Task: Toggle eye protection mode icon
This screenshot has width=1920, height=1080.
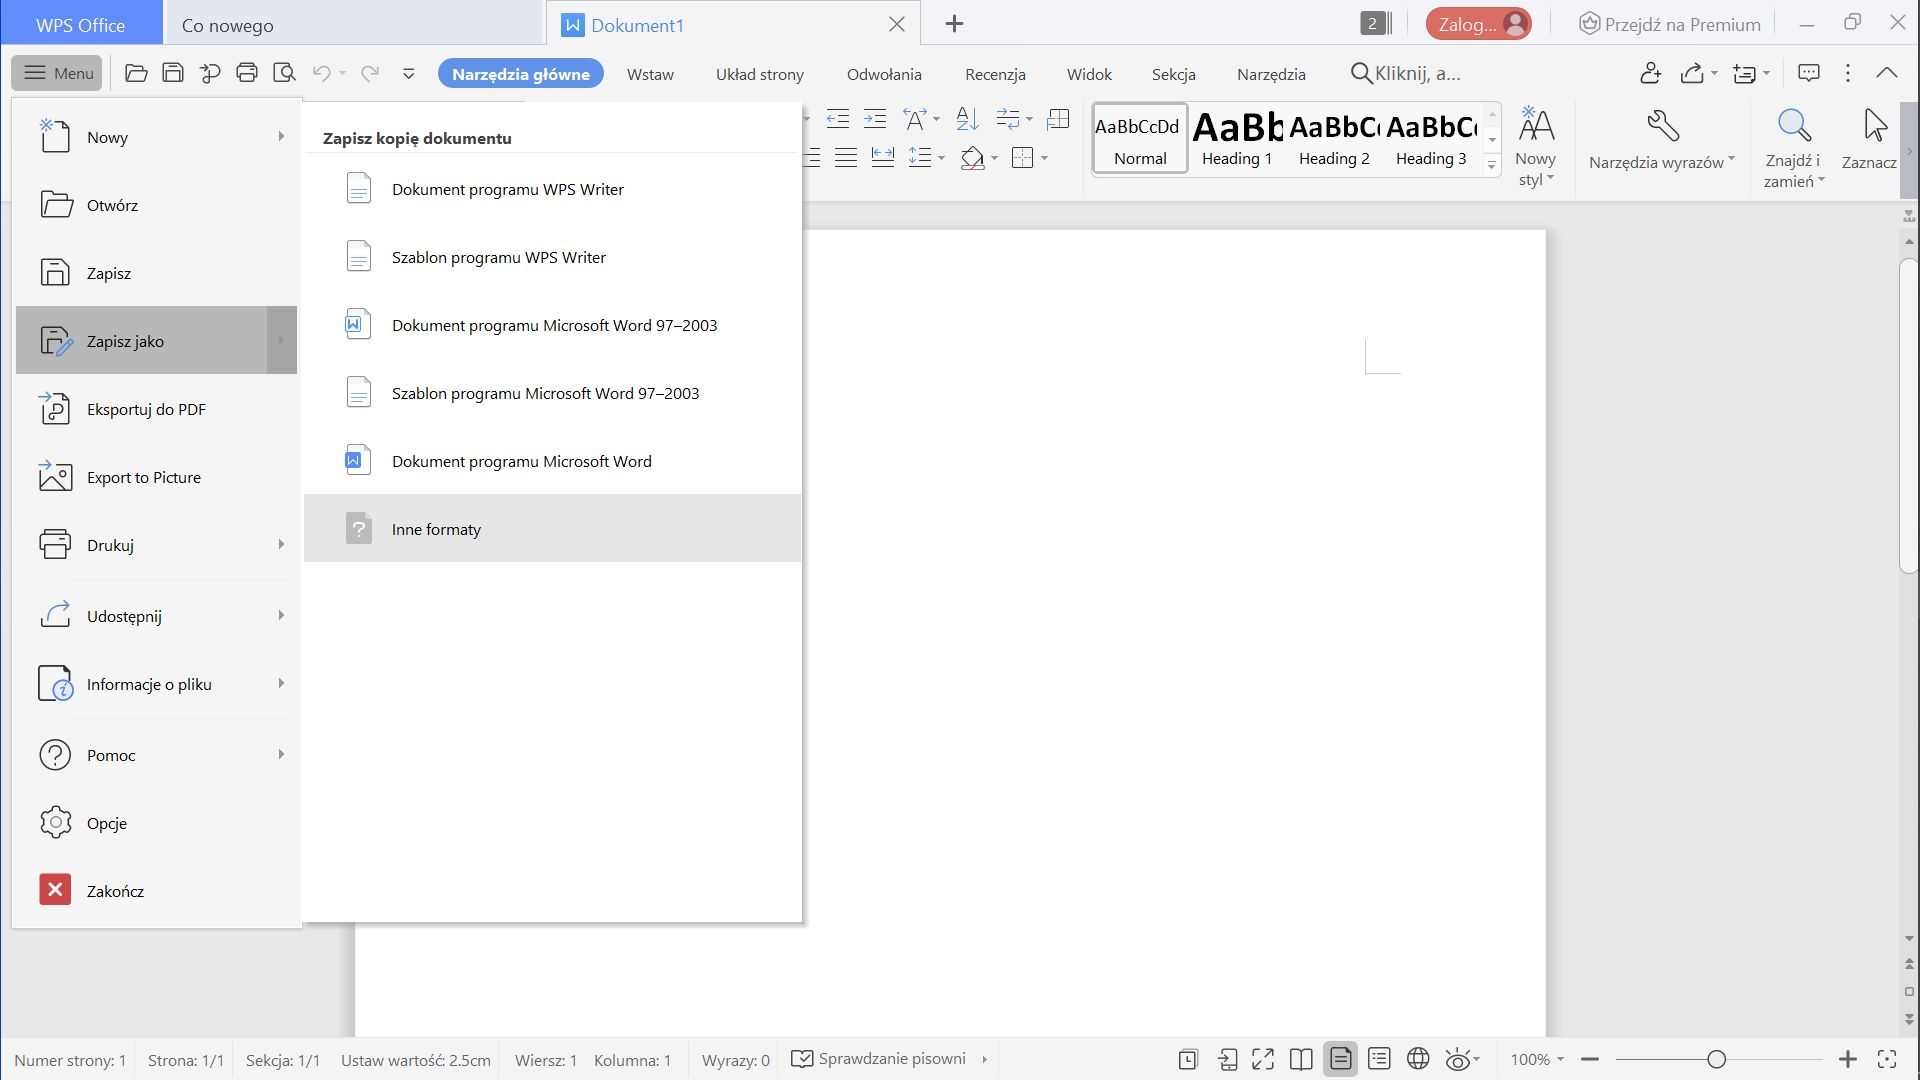Action: click(1458, 1059)
